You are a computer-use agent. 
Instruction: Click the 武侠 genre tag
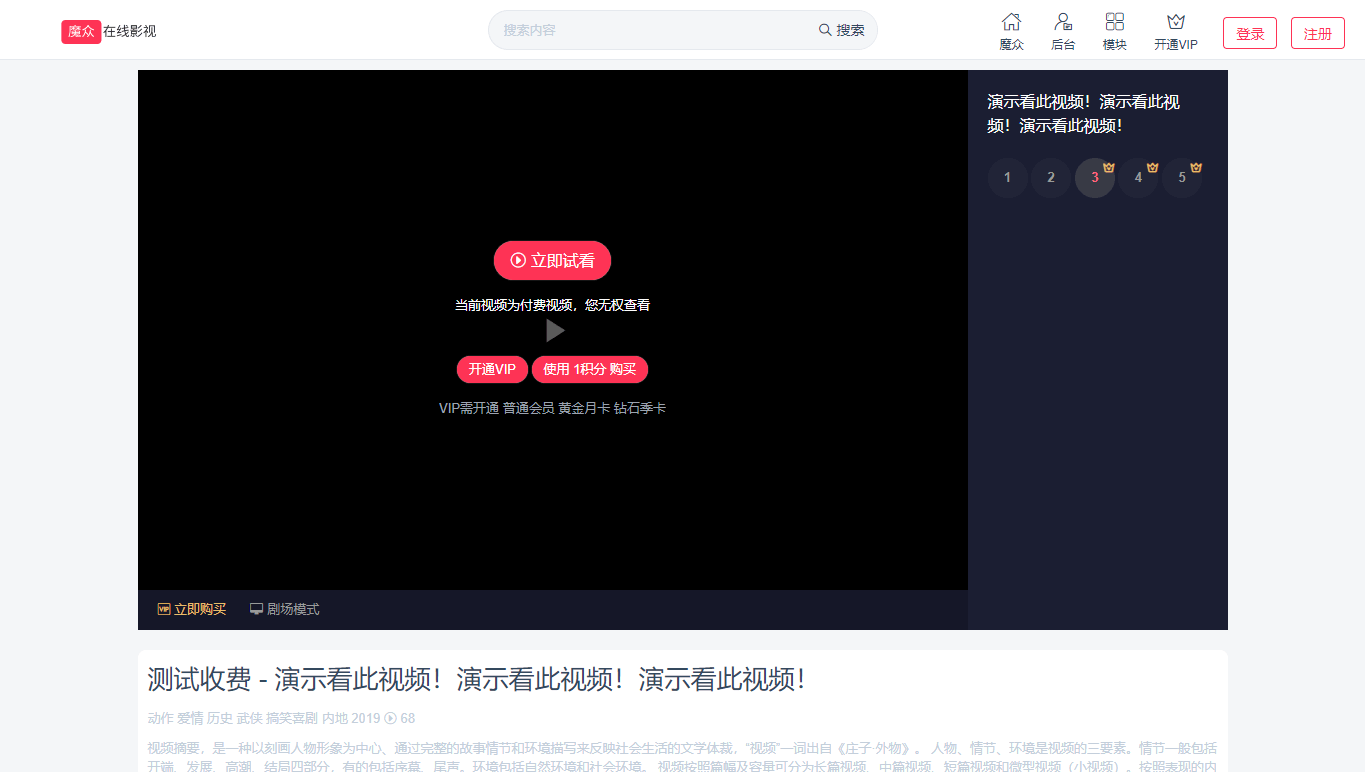tap(249, 718)
